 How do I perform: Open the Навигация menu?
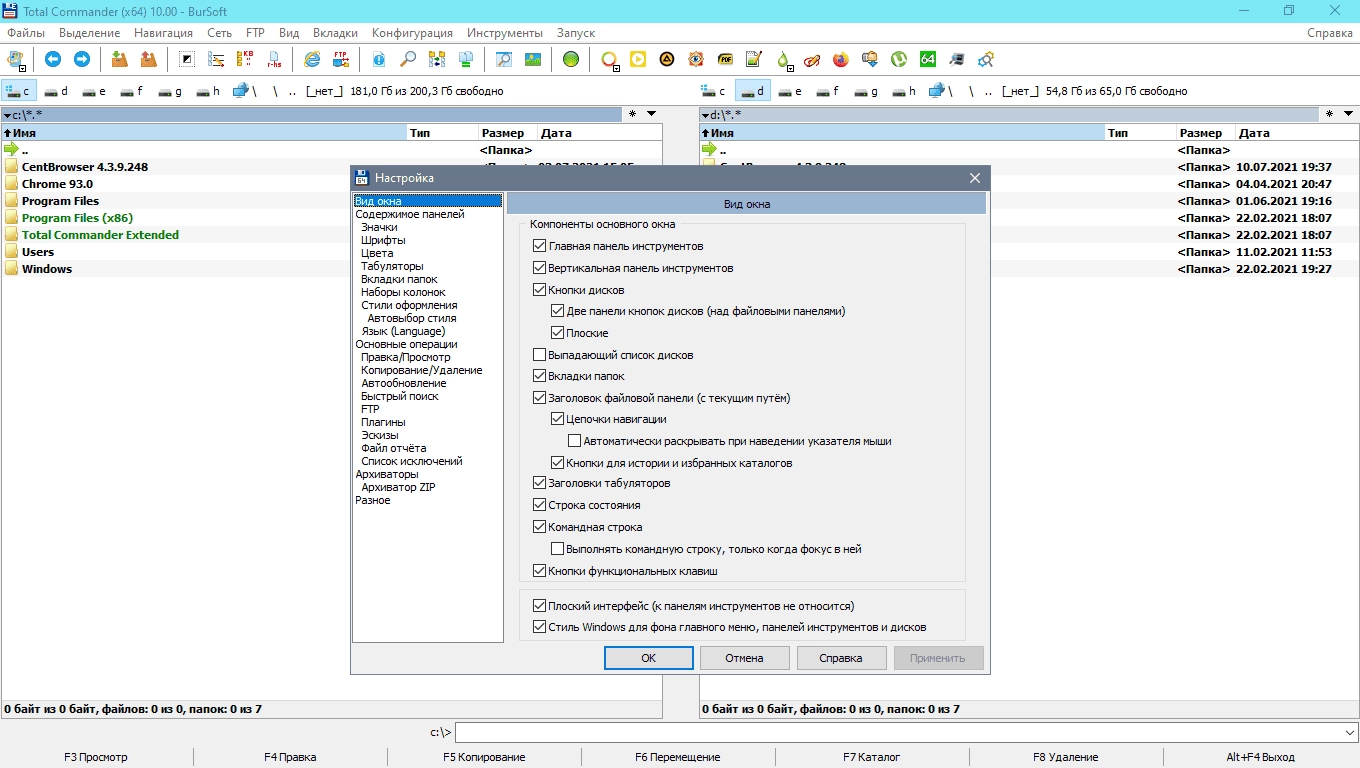pos(163,33)
